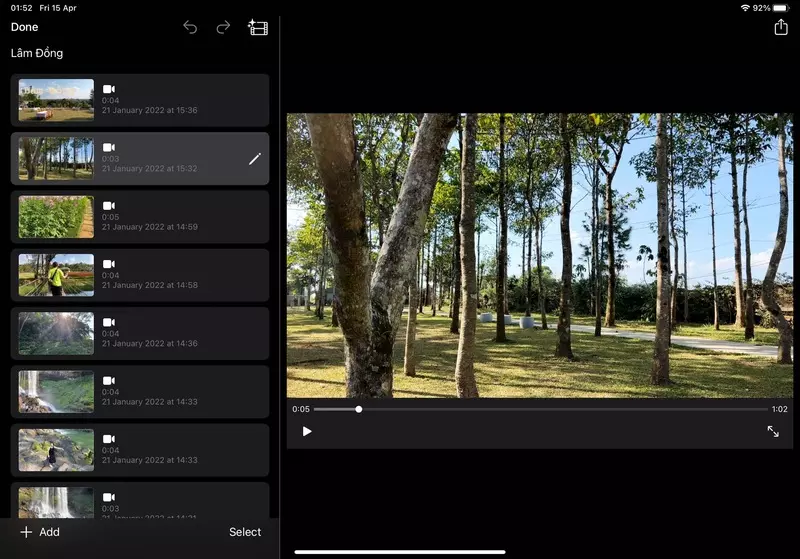Tap camera icon on 14:59 clip
The height and width of the screenshot is (559, 800).
pyautogui.click(x=109, y=206)
